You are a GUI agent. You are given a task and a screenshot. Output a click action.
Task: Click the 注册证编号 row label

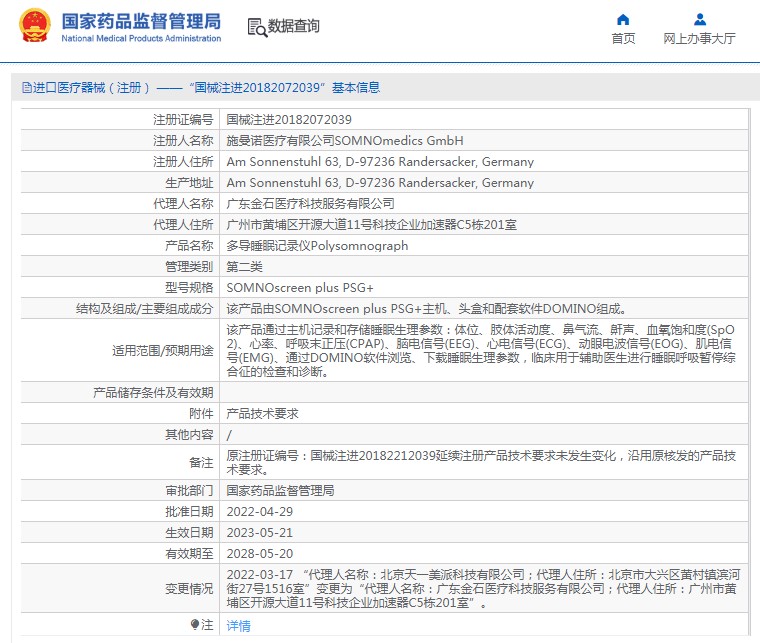click(x=183, y=120)
